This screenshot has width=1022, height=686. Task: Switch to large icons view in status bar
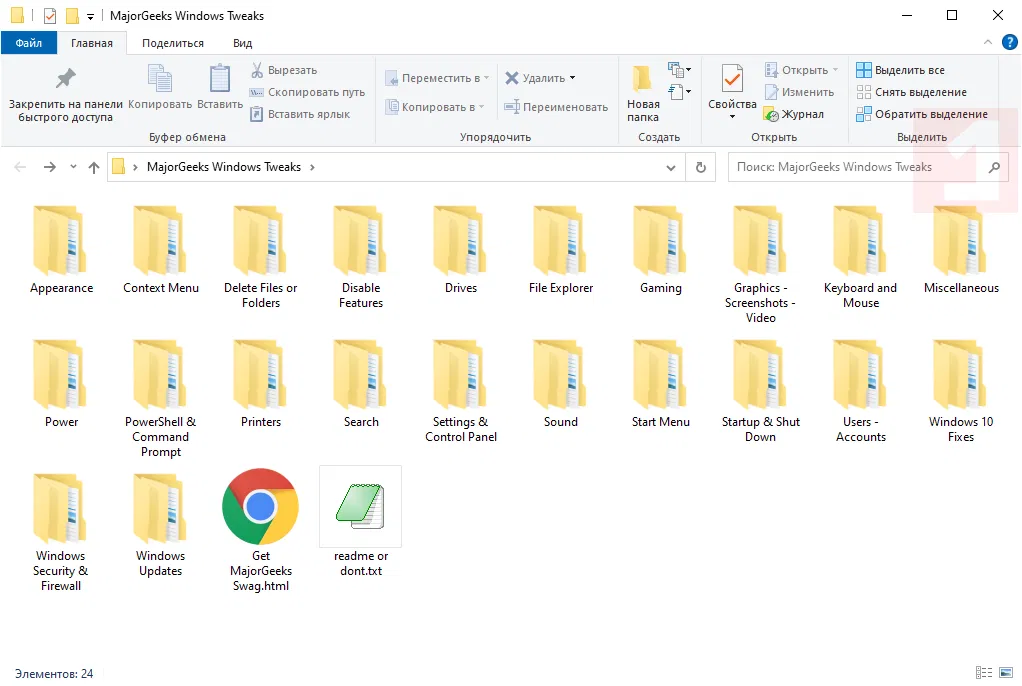[x=1006, y=672]
